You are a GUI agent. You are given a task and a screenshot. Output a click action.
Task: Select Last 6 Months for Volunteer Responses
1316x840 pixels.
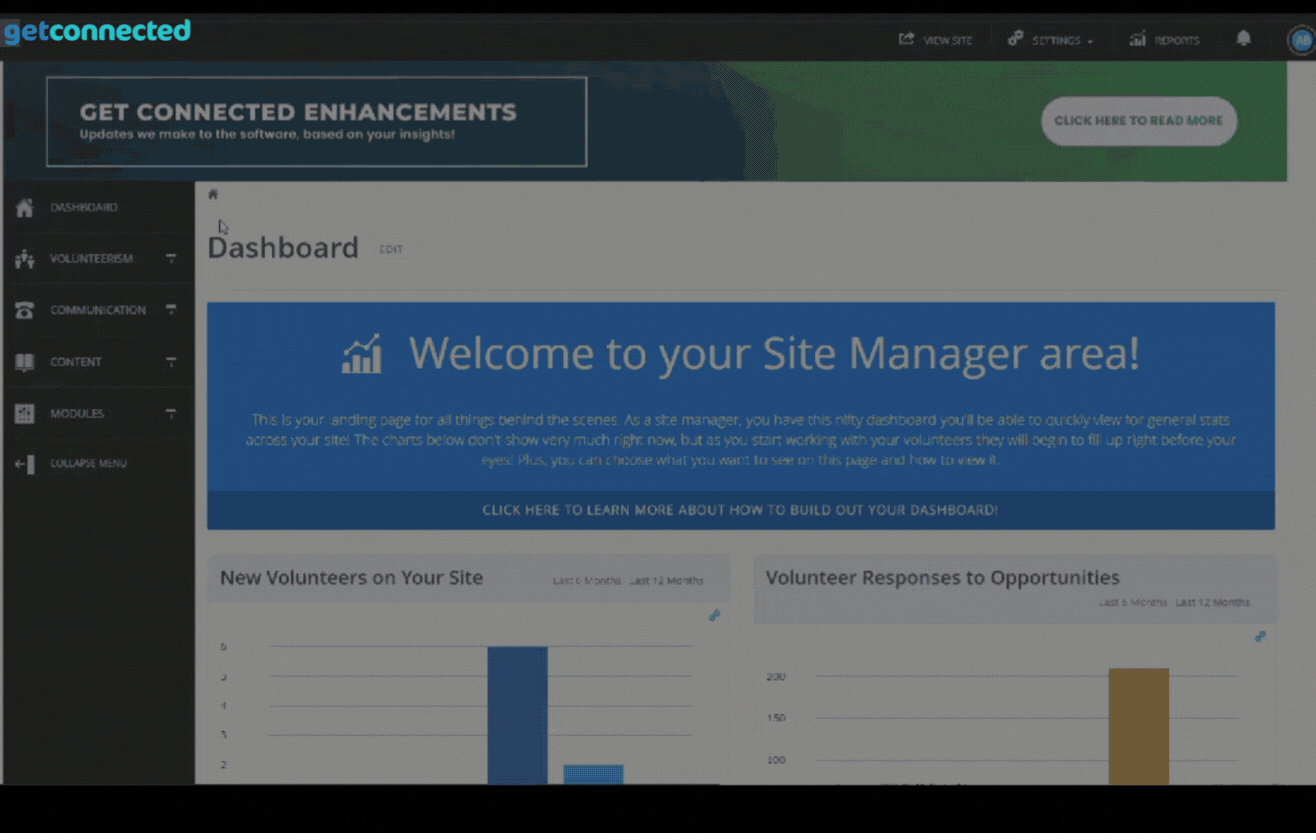pos(1133,603)
